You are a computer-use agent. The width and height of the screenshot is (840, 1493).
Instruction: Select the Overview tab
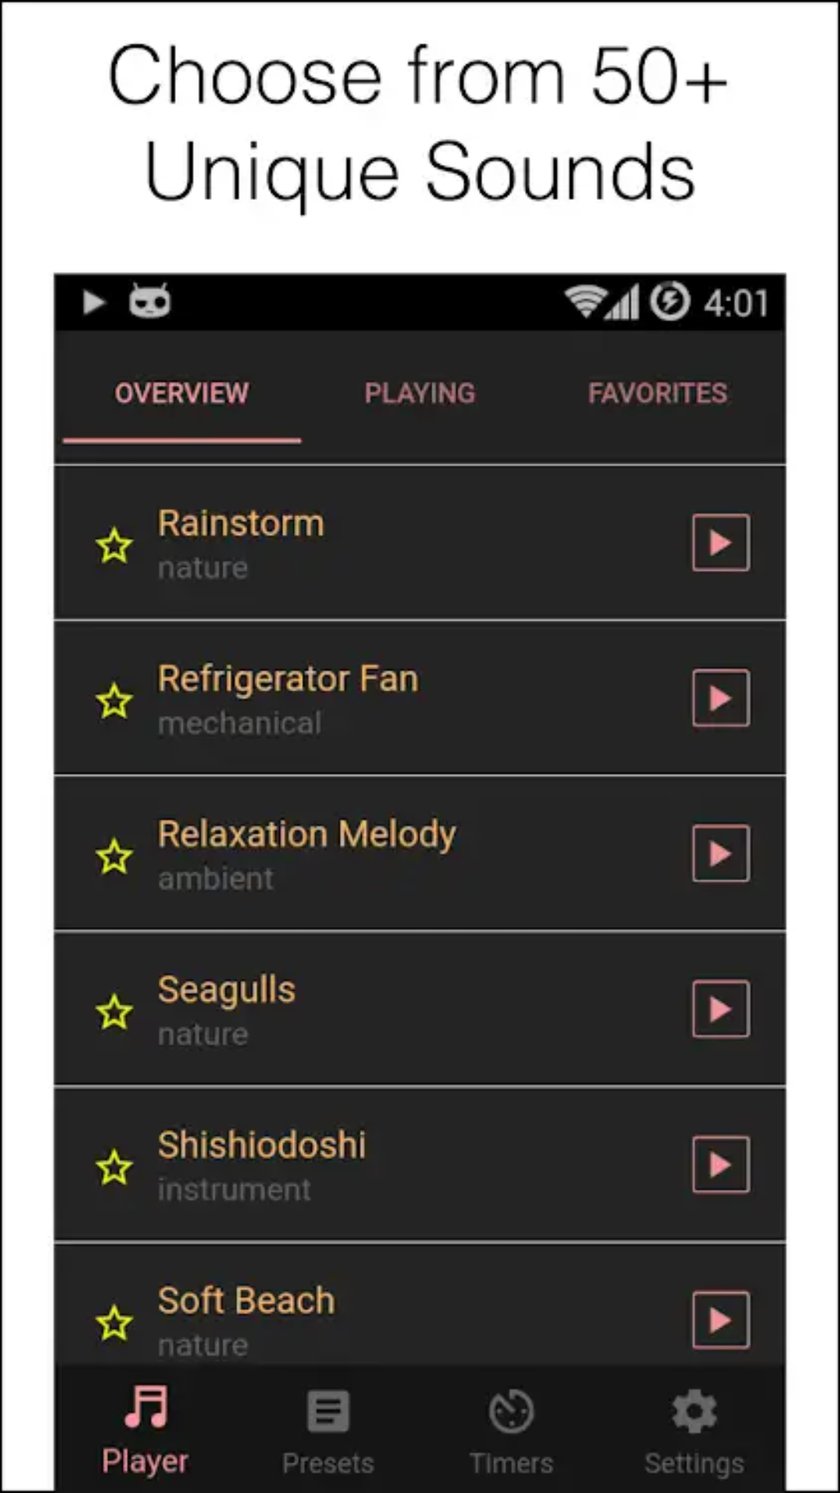point(181,393)
